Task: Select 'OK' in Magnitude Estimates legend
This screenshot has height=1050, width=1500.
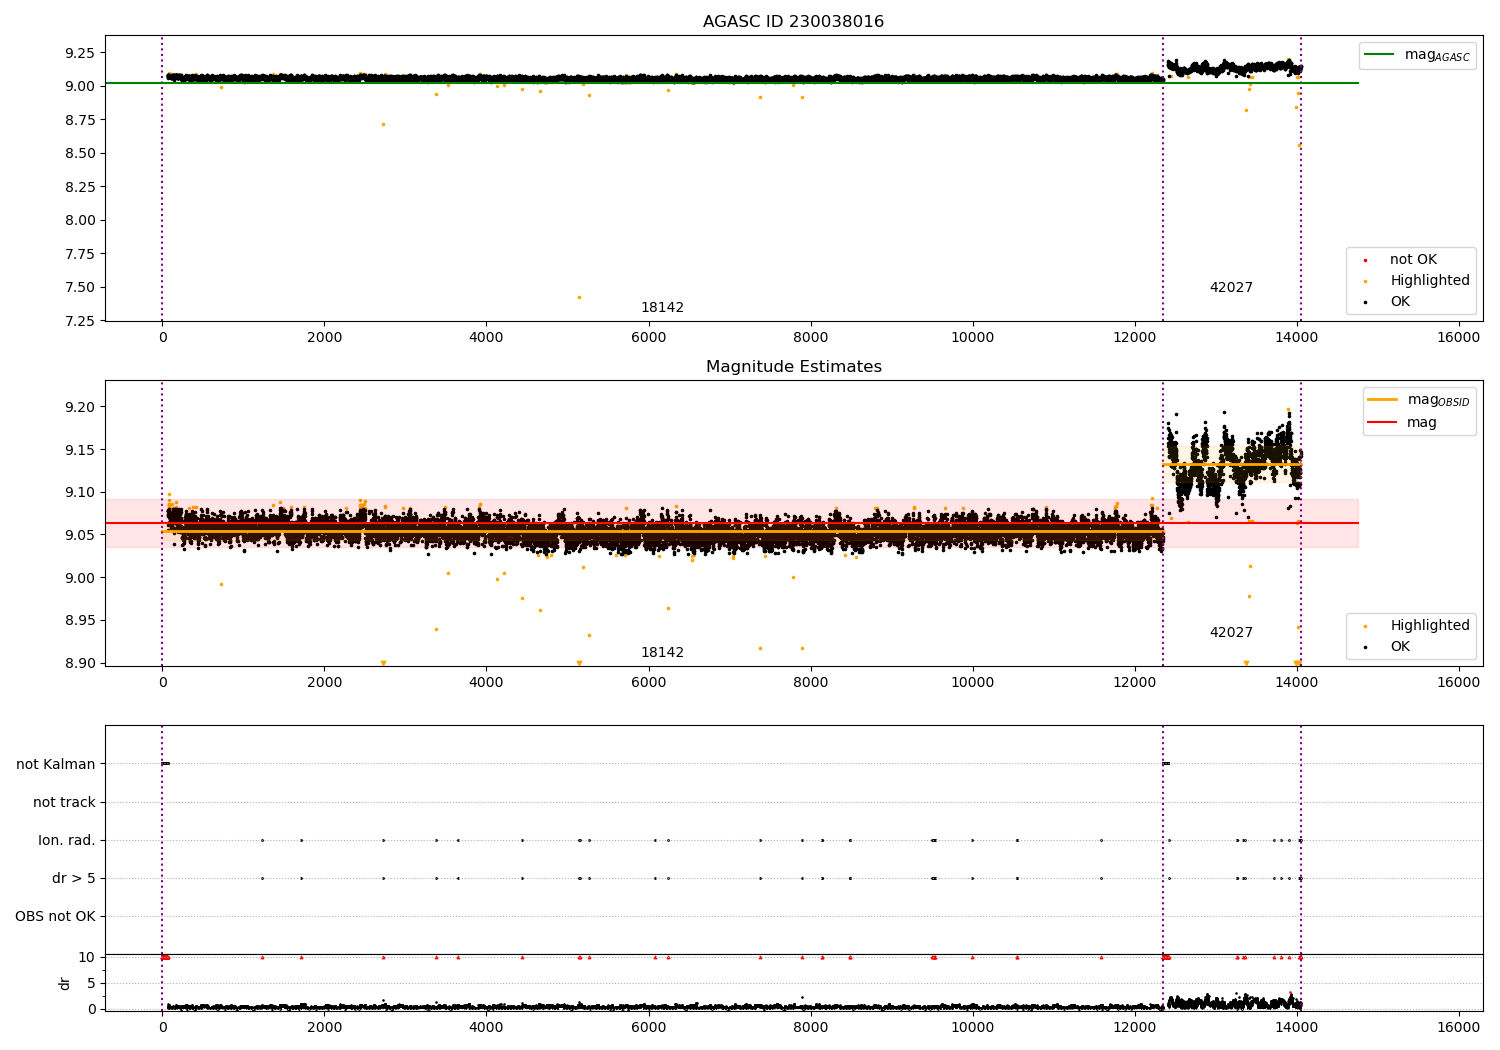Action: coord(1399,647)
